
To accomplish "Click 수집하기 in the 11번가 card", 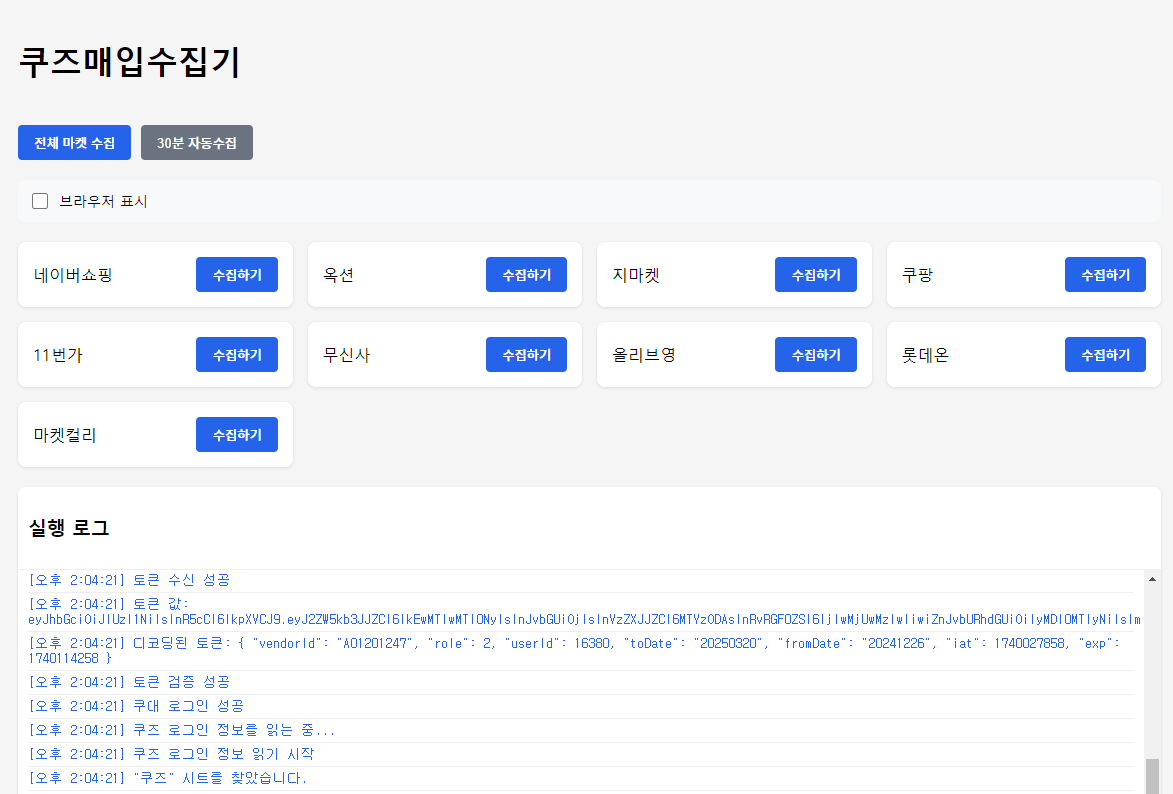I will pyautogui.click(x=237, y=355).
